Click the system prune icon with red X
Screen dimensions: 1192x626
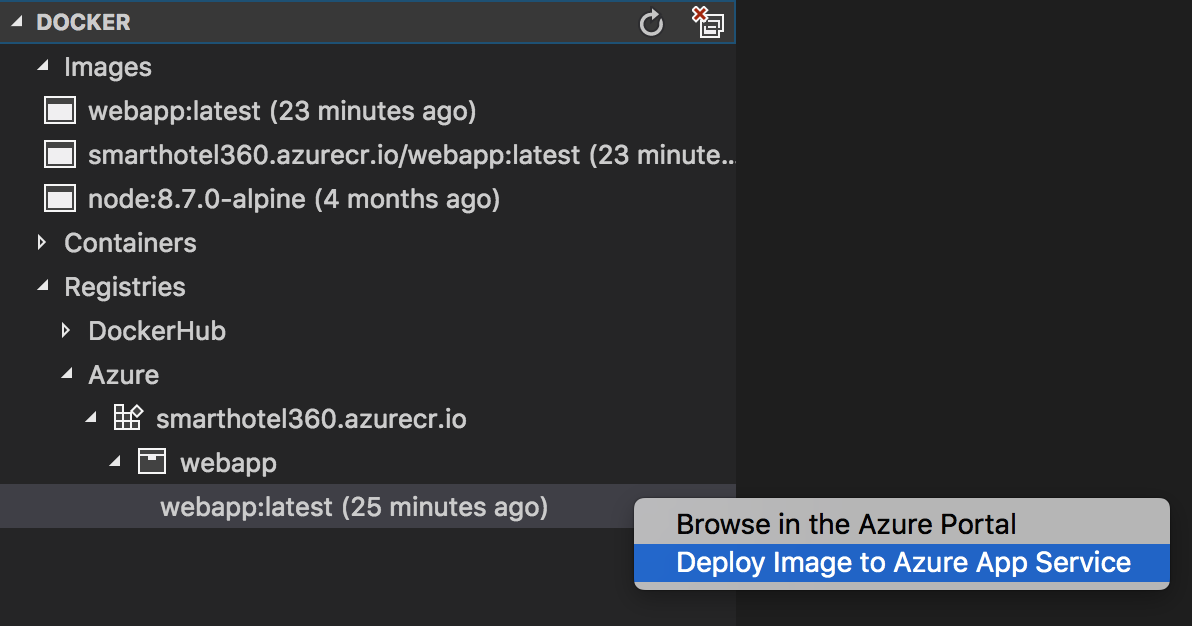(708, 22)
